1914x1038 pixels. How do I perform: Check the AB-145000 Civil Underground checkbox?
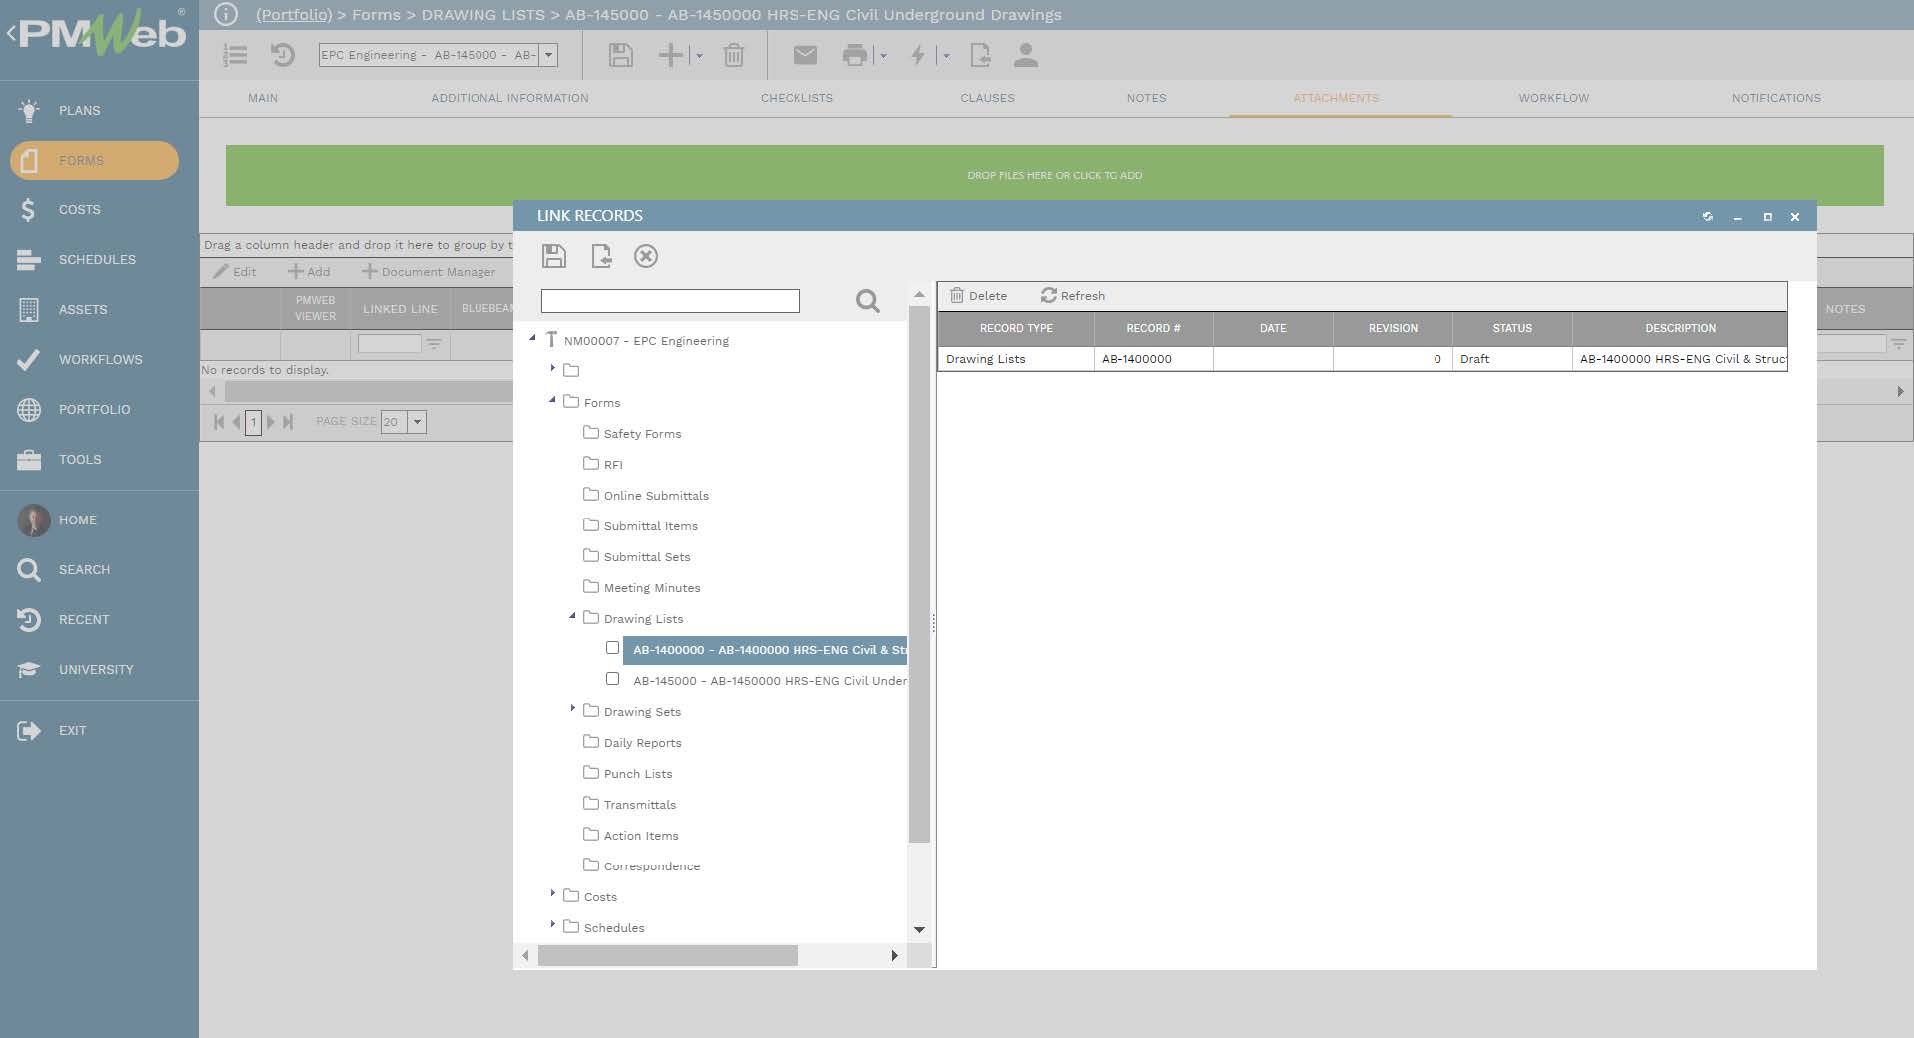tap(612, 678)
